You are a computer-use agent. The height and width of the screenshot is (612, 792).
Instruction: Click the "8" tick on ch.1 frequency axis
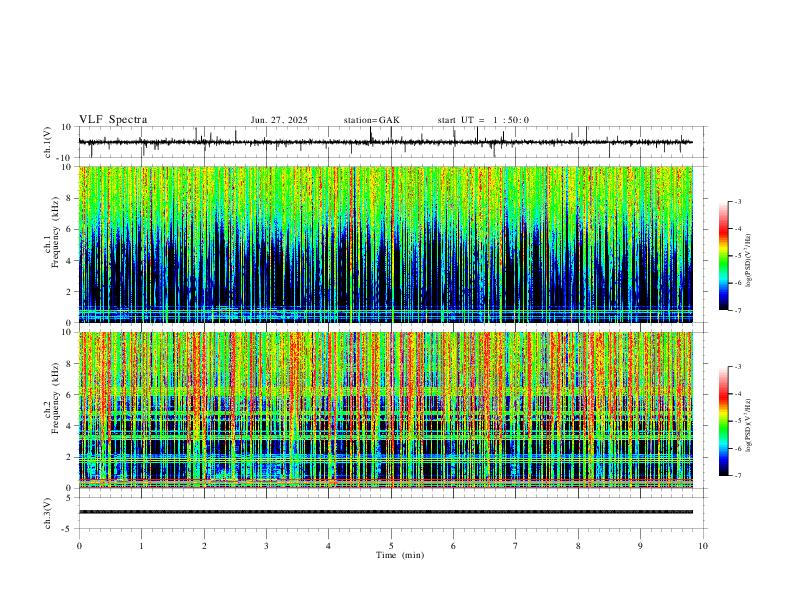click(69, 198)
